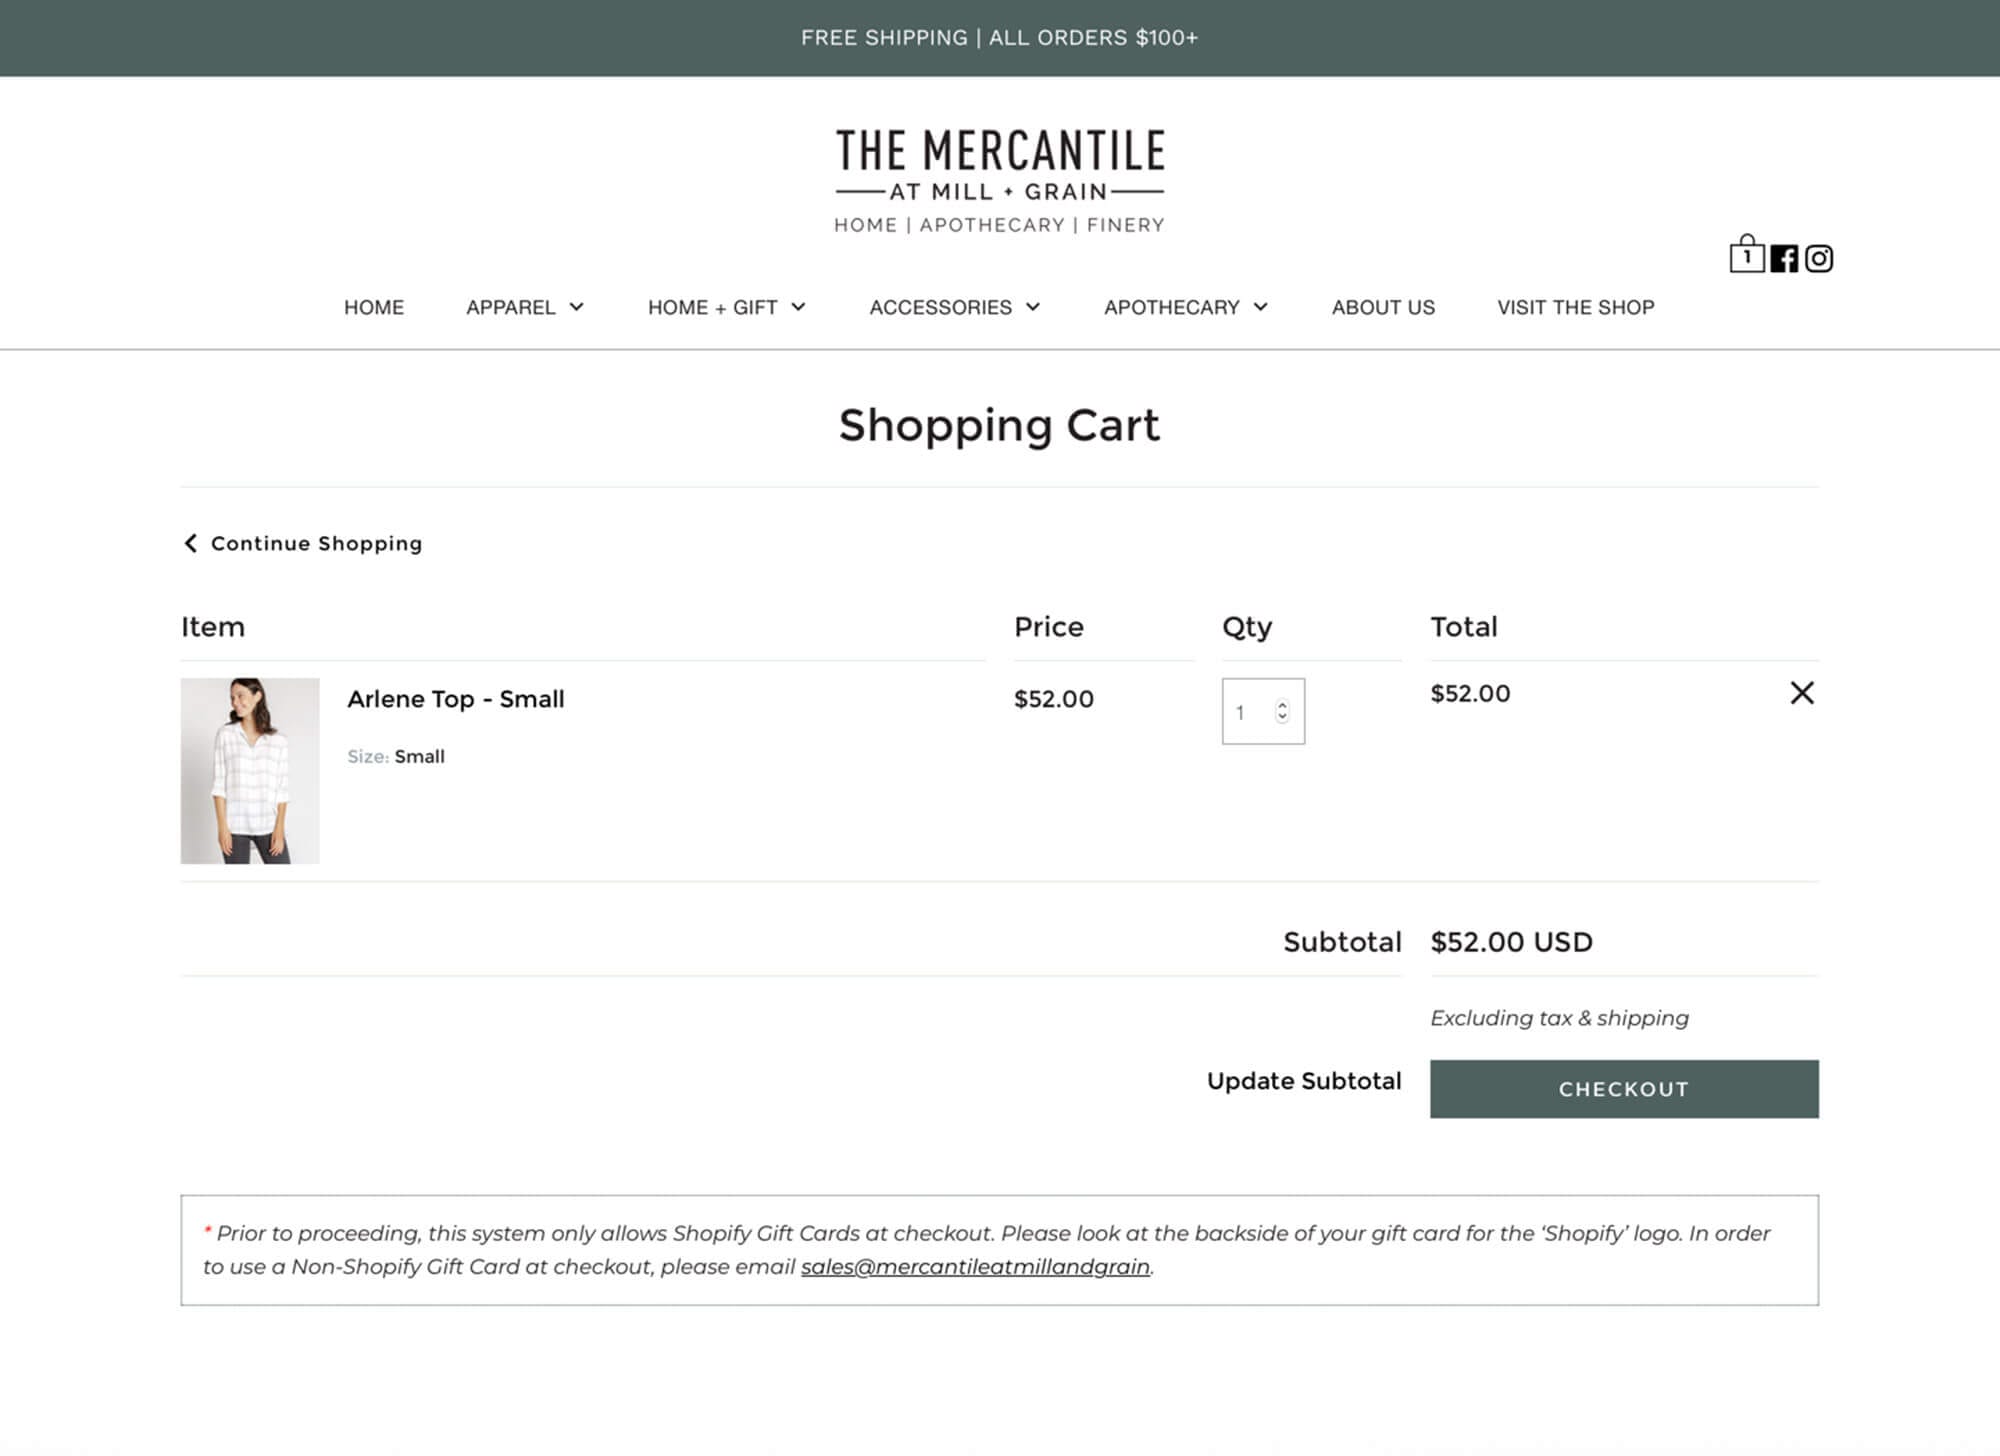
Task: Remove Arlene Top with the X icon
Action: (x=1801, y=693)
